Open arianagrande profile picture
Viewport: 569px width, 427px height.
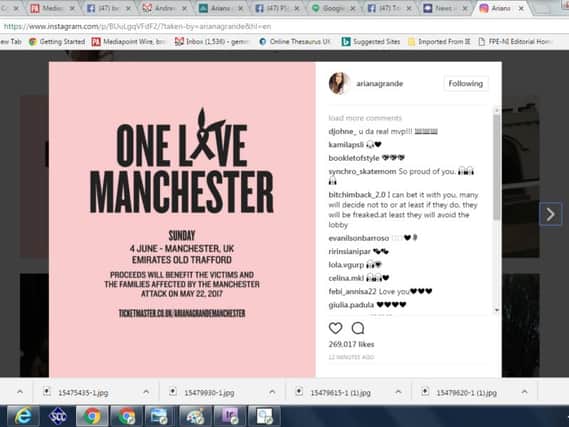[339, 83]
